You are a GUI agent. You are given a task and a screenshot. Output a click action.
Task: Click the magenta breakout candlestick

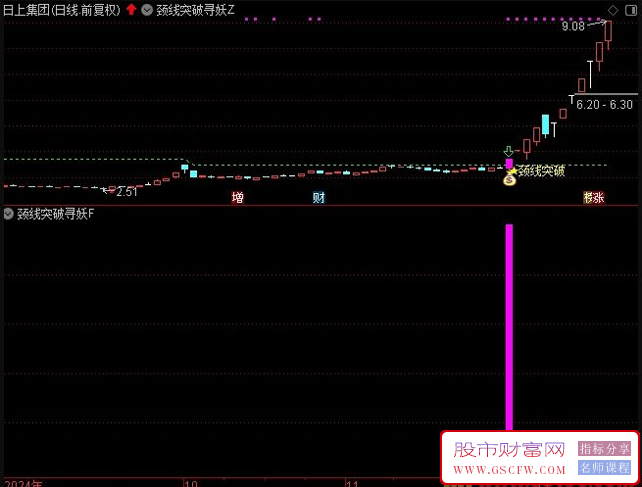tap(509, 164)
